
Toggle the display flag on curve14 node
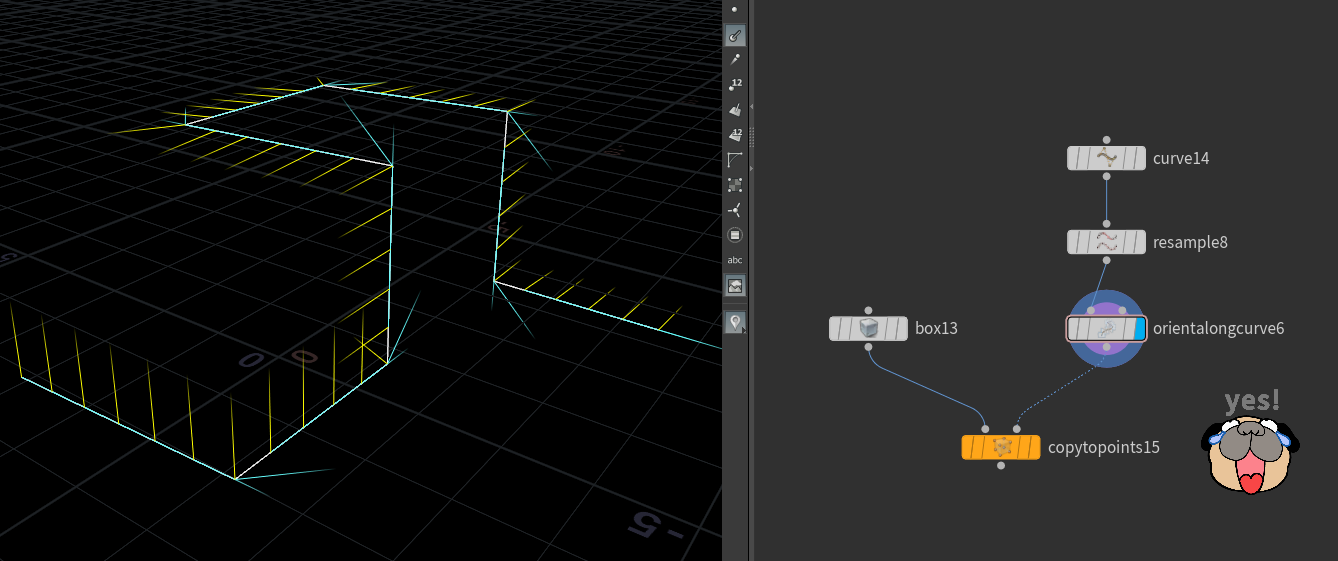(x=1138, y=158)
